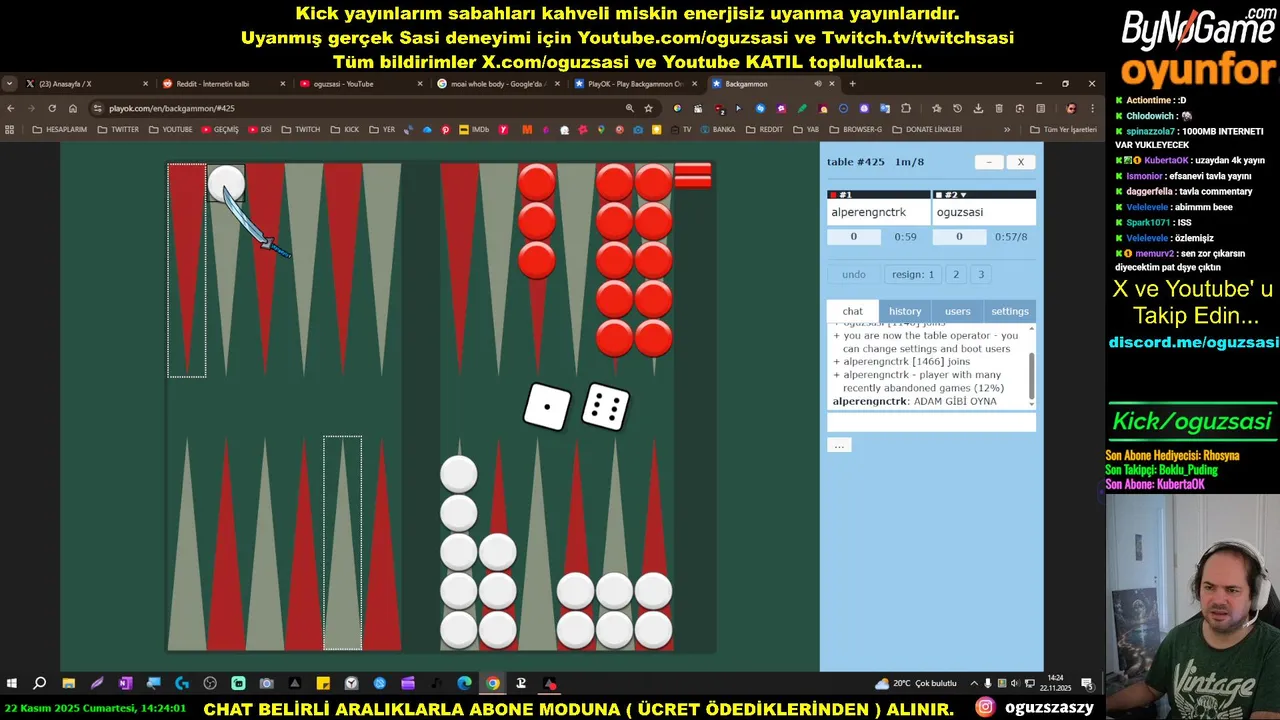The image size is (1280, 720).
Task: Switch to the history tab
Action: (905, 311)
